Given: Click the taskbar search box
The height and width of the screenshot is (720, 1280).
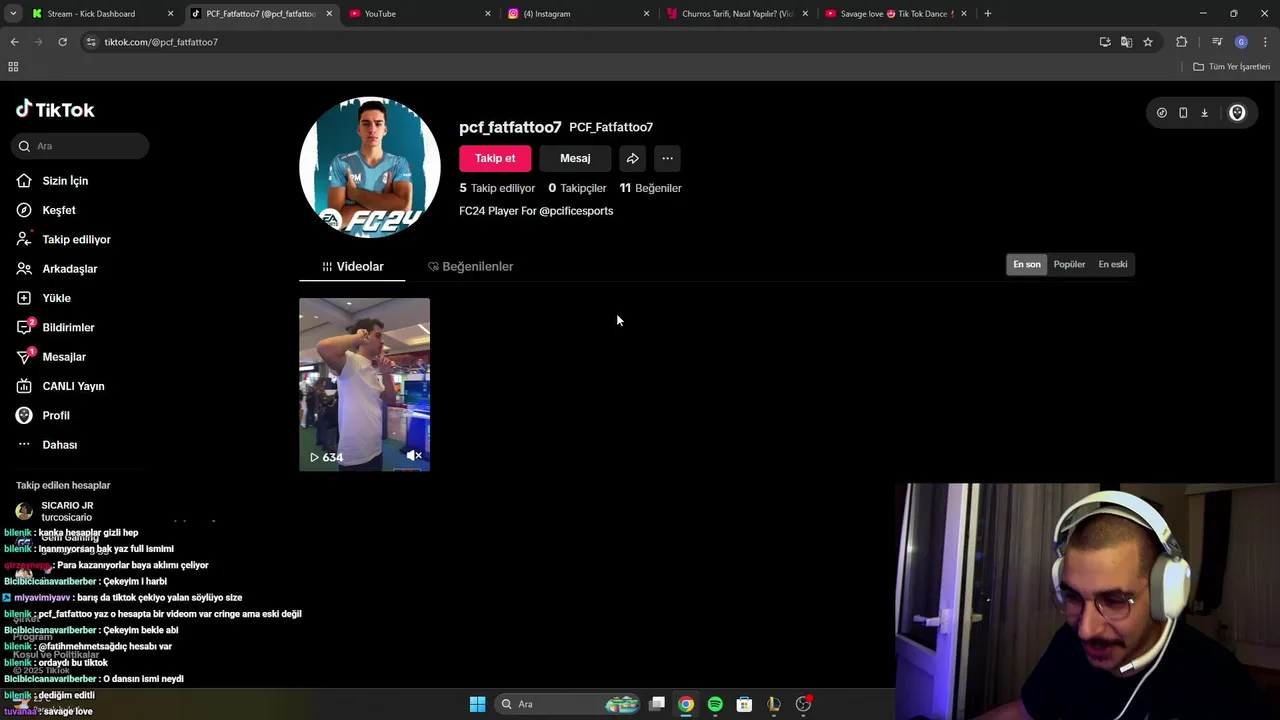Looking at the screenshot, I should (x=568, y=704).
